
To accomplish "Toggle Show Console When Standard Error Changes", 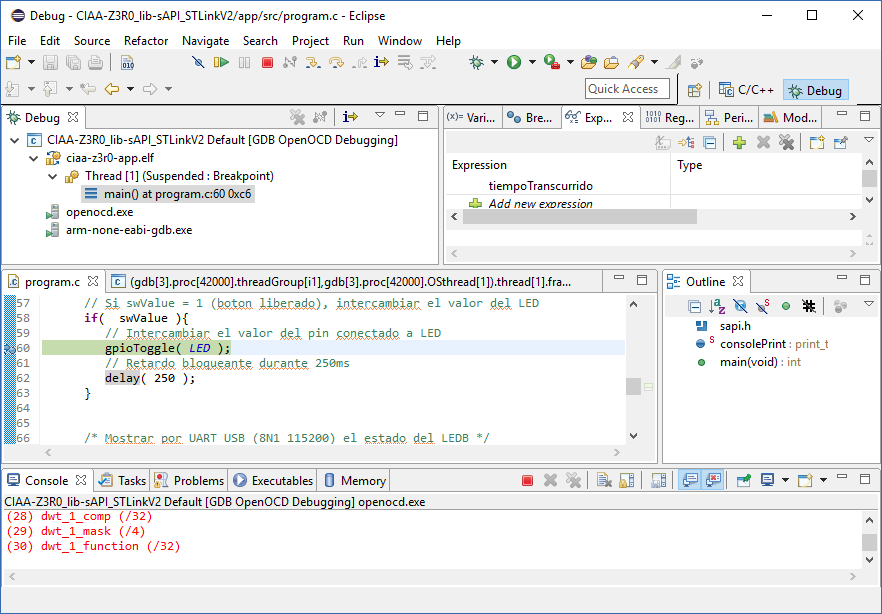I will [x=713, y=481].
